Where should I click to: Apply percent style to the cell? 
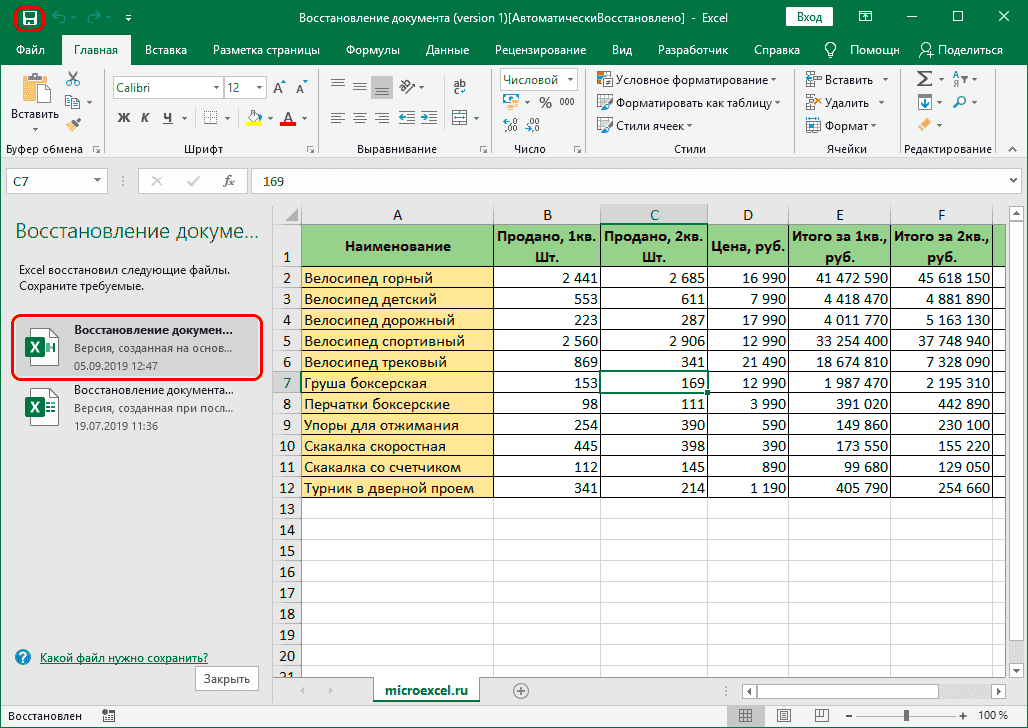545,102
